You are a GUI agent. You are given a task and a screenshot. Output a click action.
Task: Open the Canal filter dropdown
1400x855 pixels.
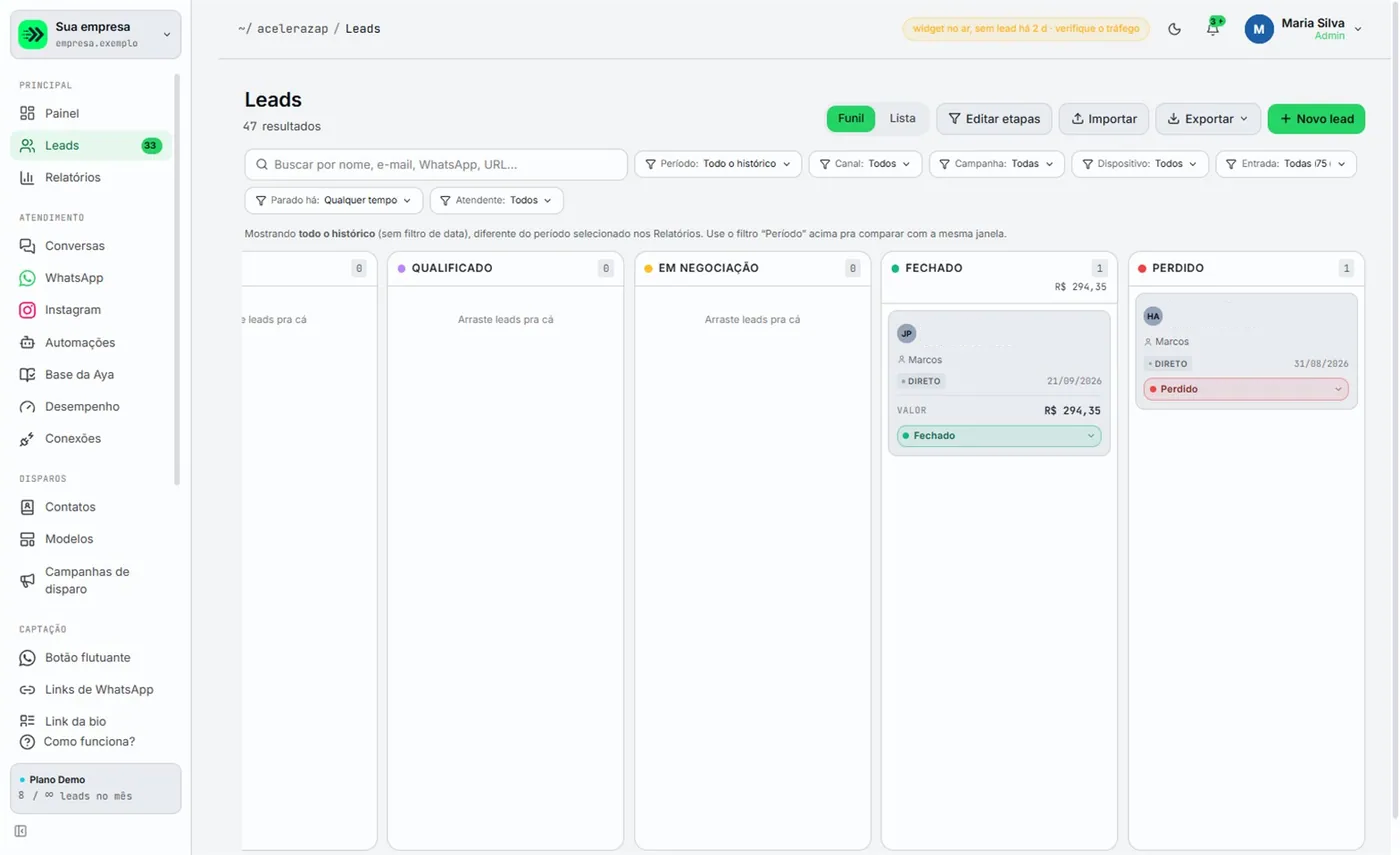coord(865,163)
